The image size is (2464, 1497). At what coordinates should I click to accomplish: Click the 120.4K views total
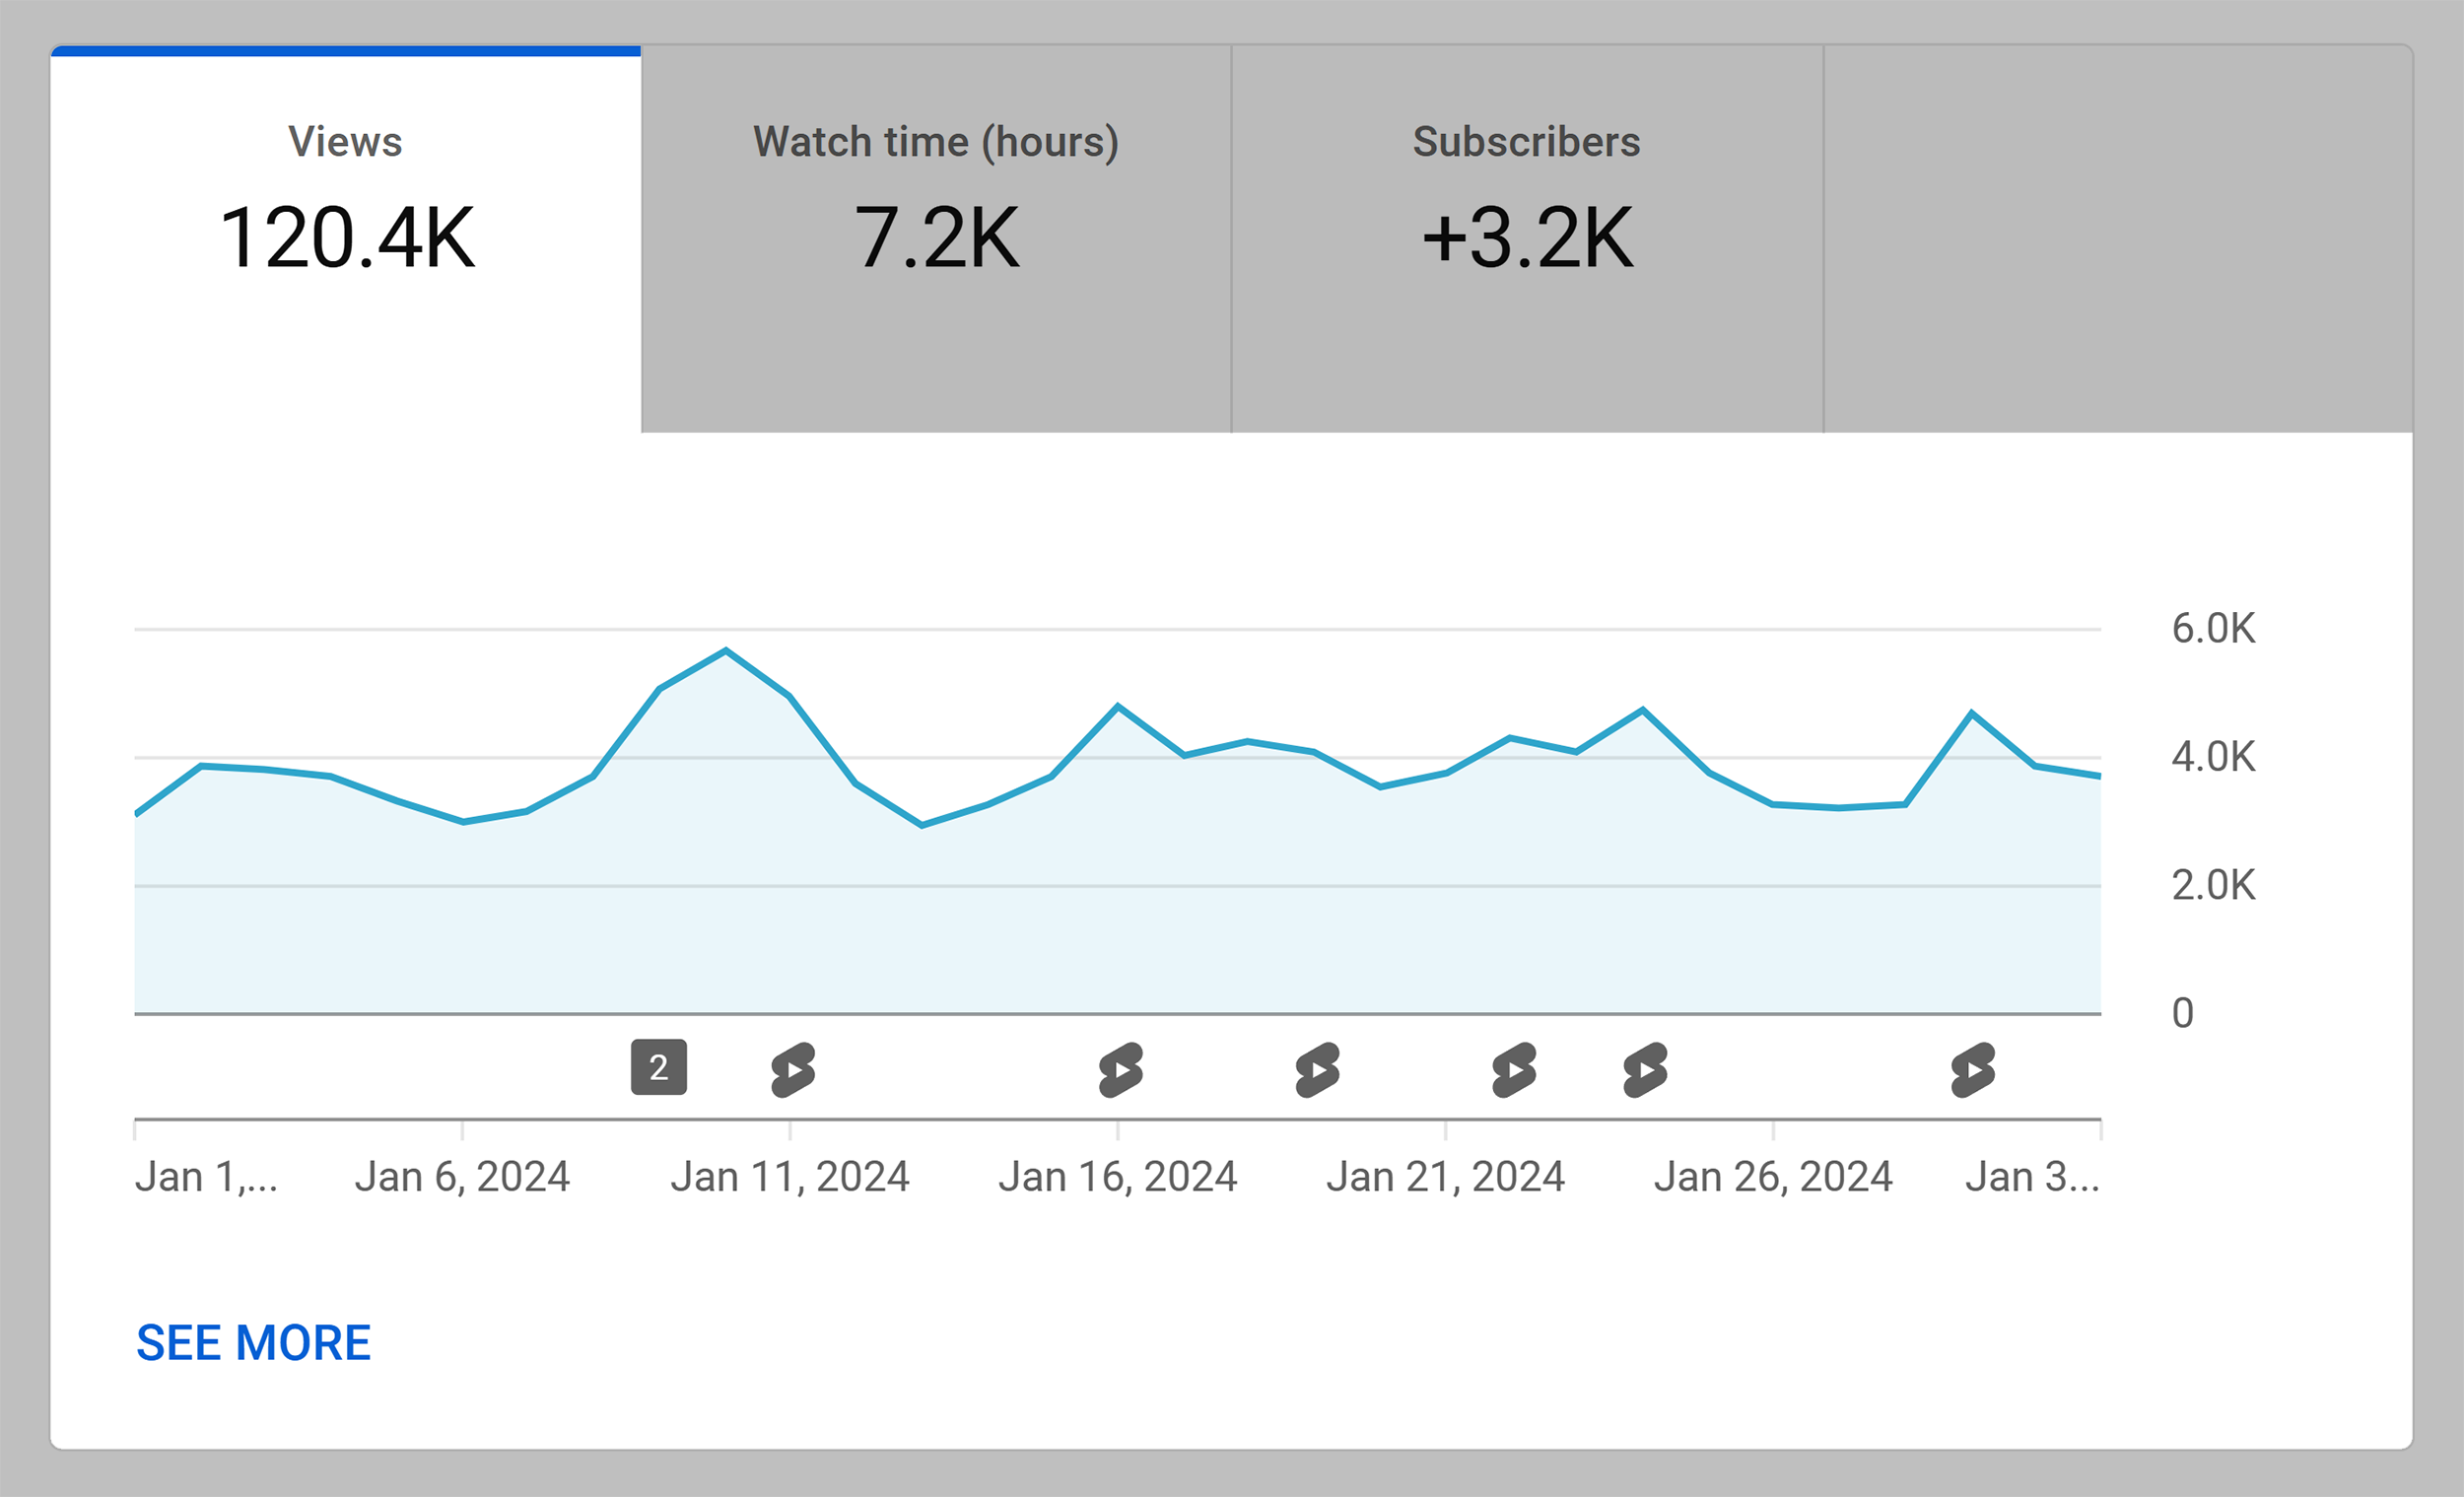[346, 238]
